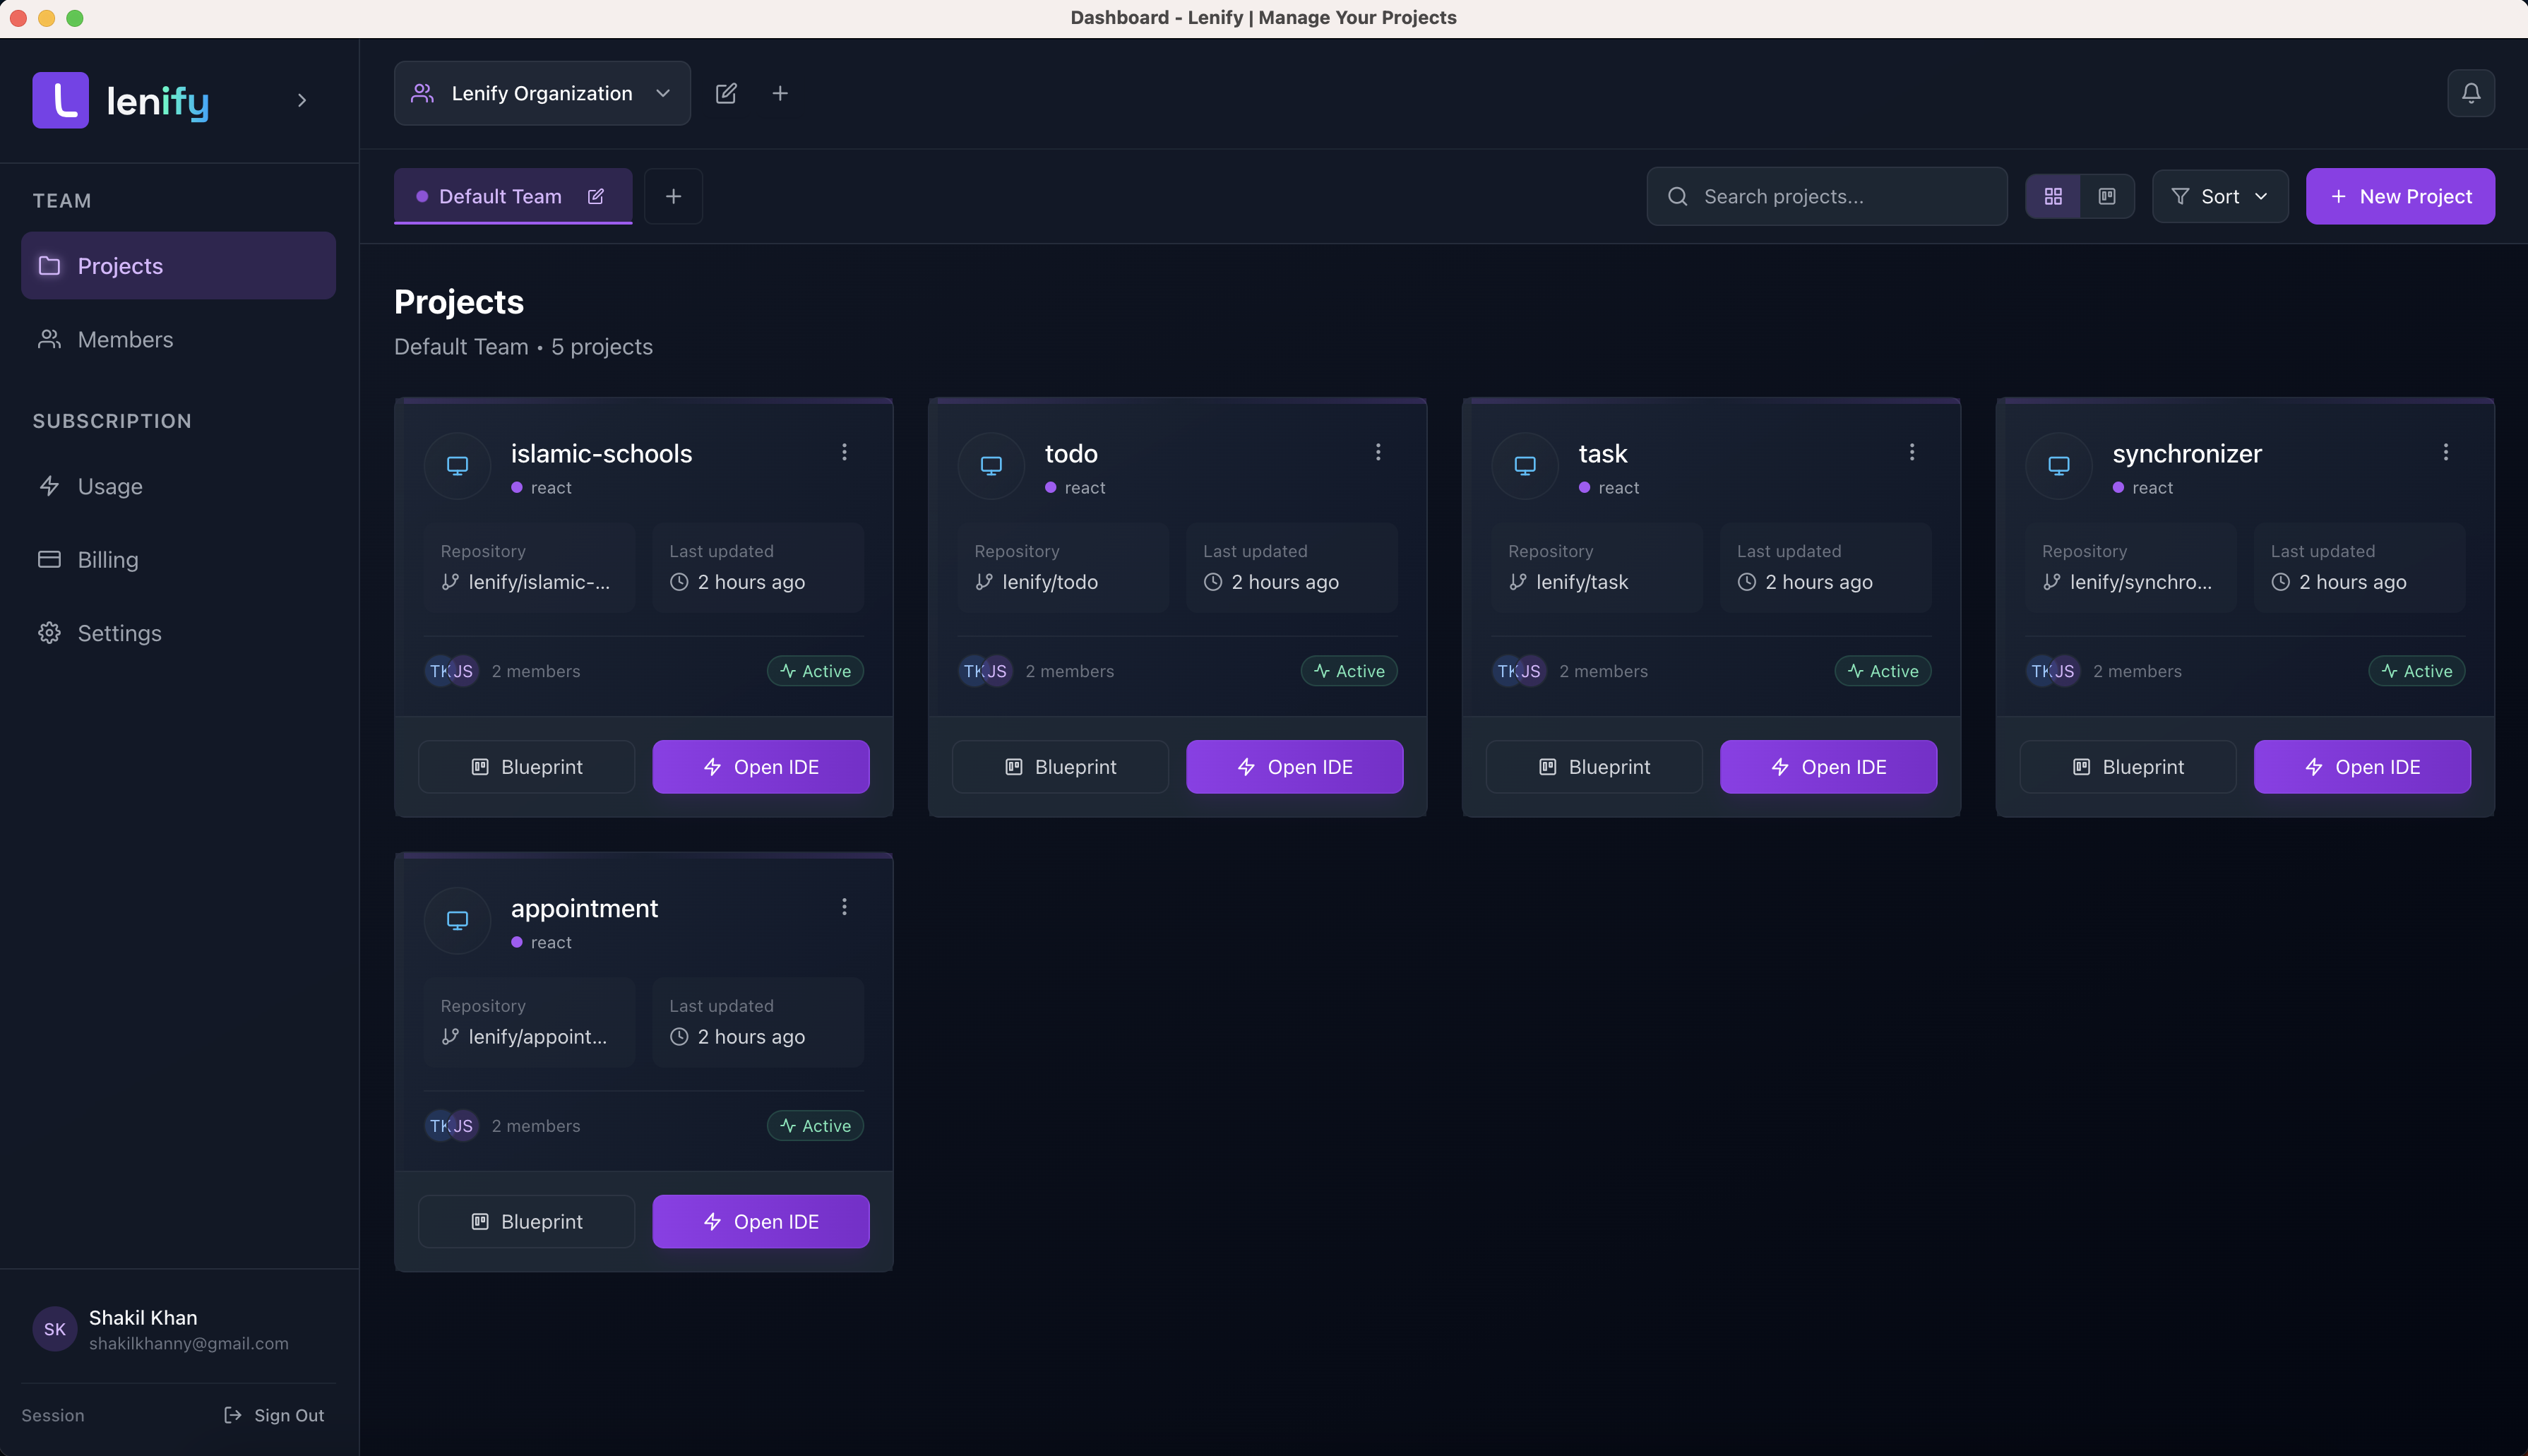Open IDE for the task project
This screenshot has width=2528, height=1456.
coord(1827,766)
